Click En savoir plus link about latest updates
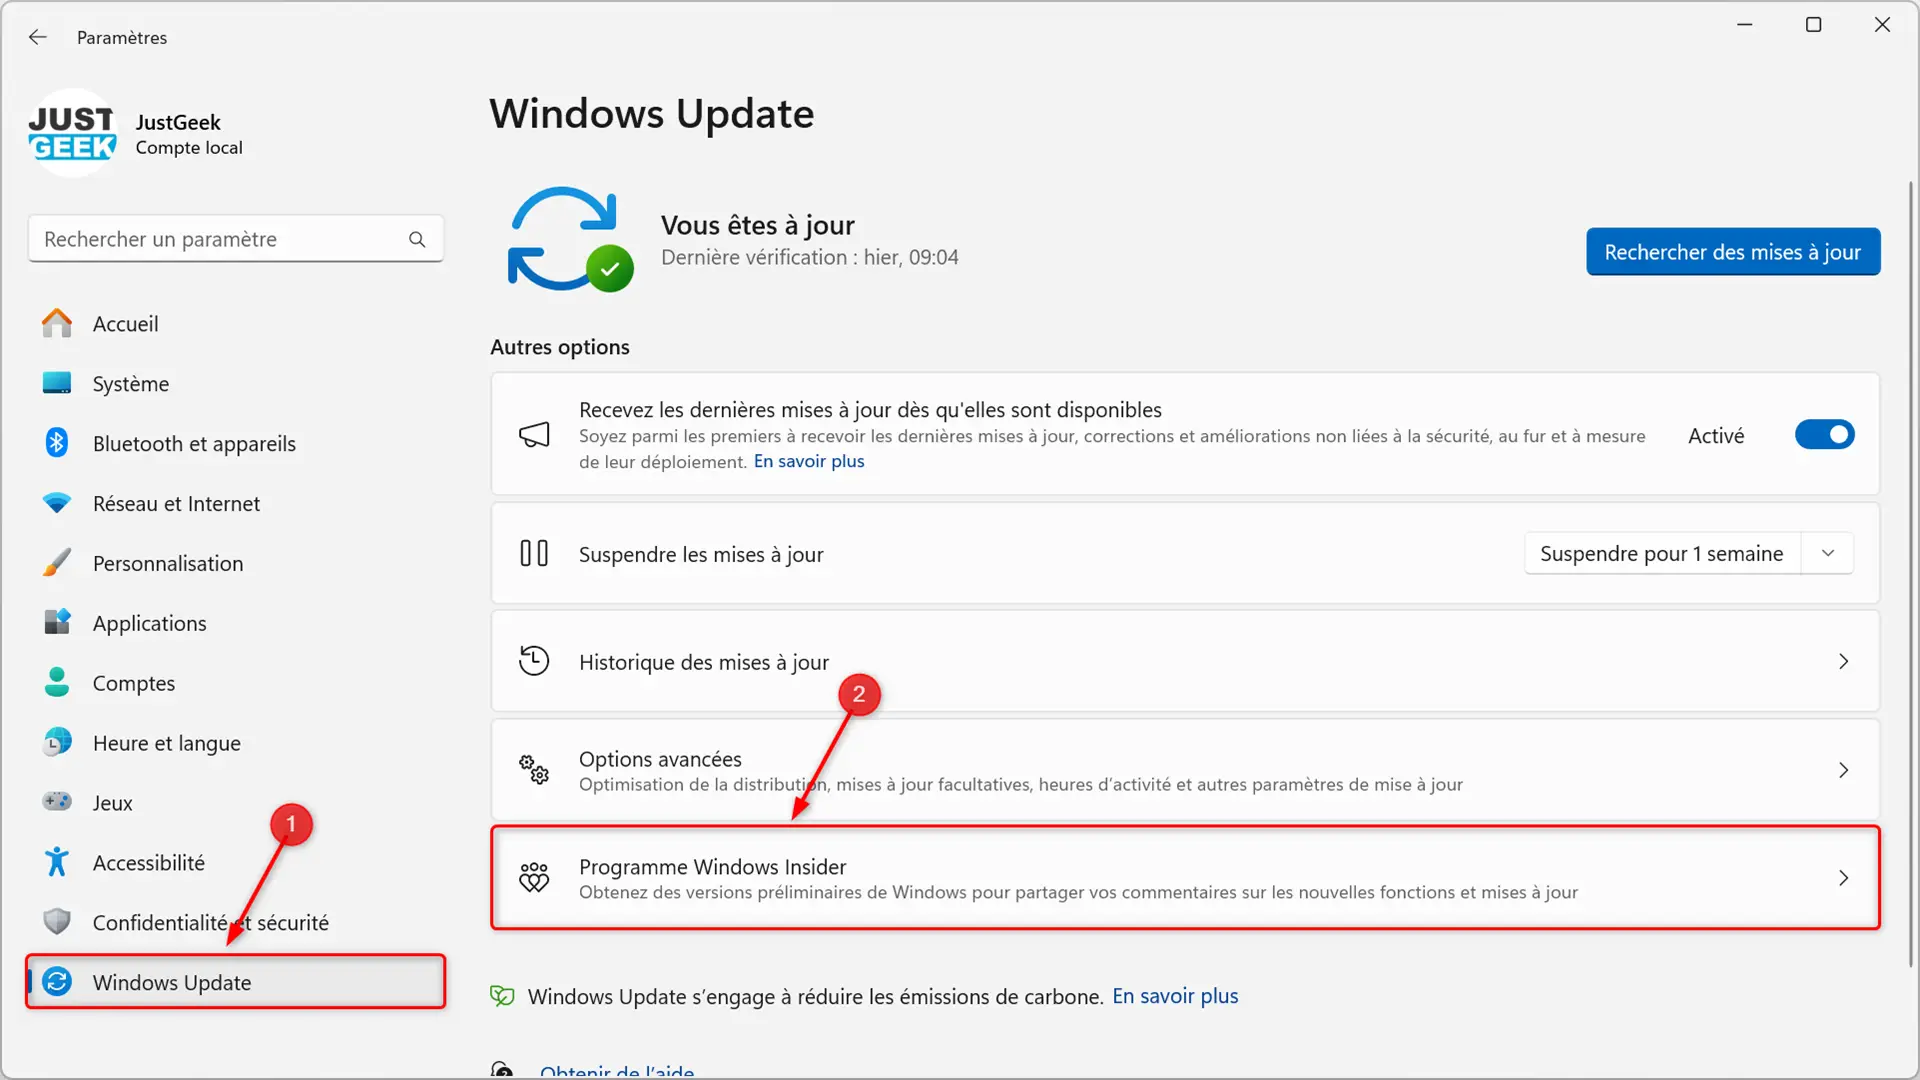 tap(808, 461)
